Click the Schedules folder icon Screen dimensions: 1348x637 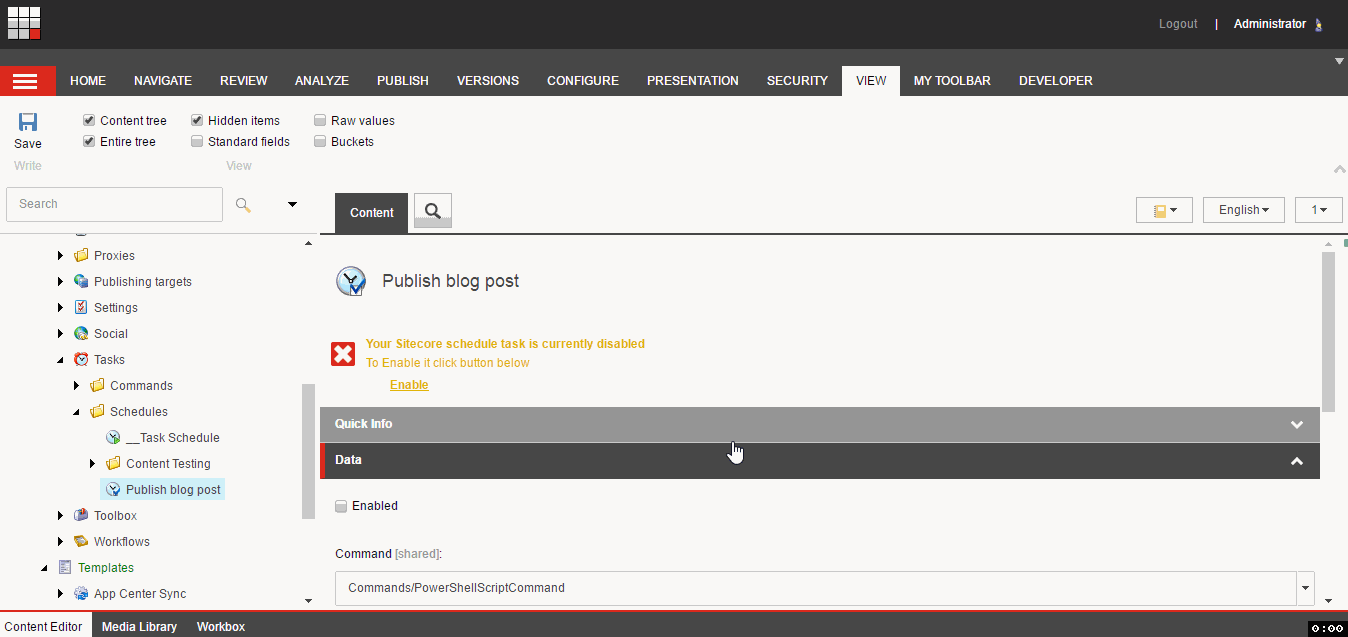[x=97, y=411]
